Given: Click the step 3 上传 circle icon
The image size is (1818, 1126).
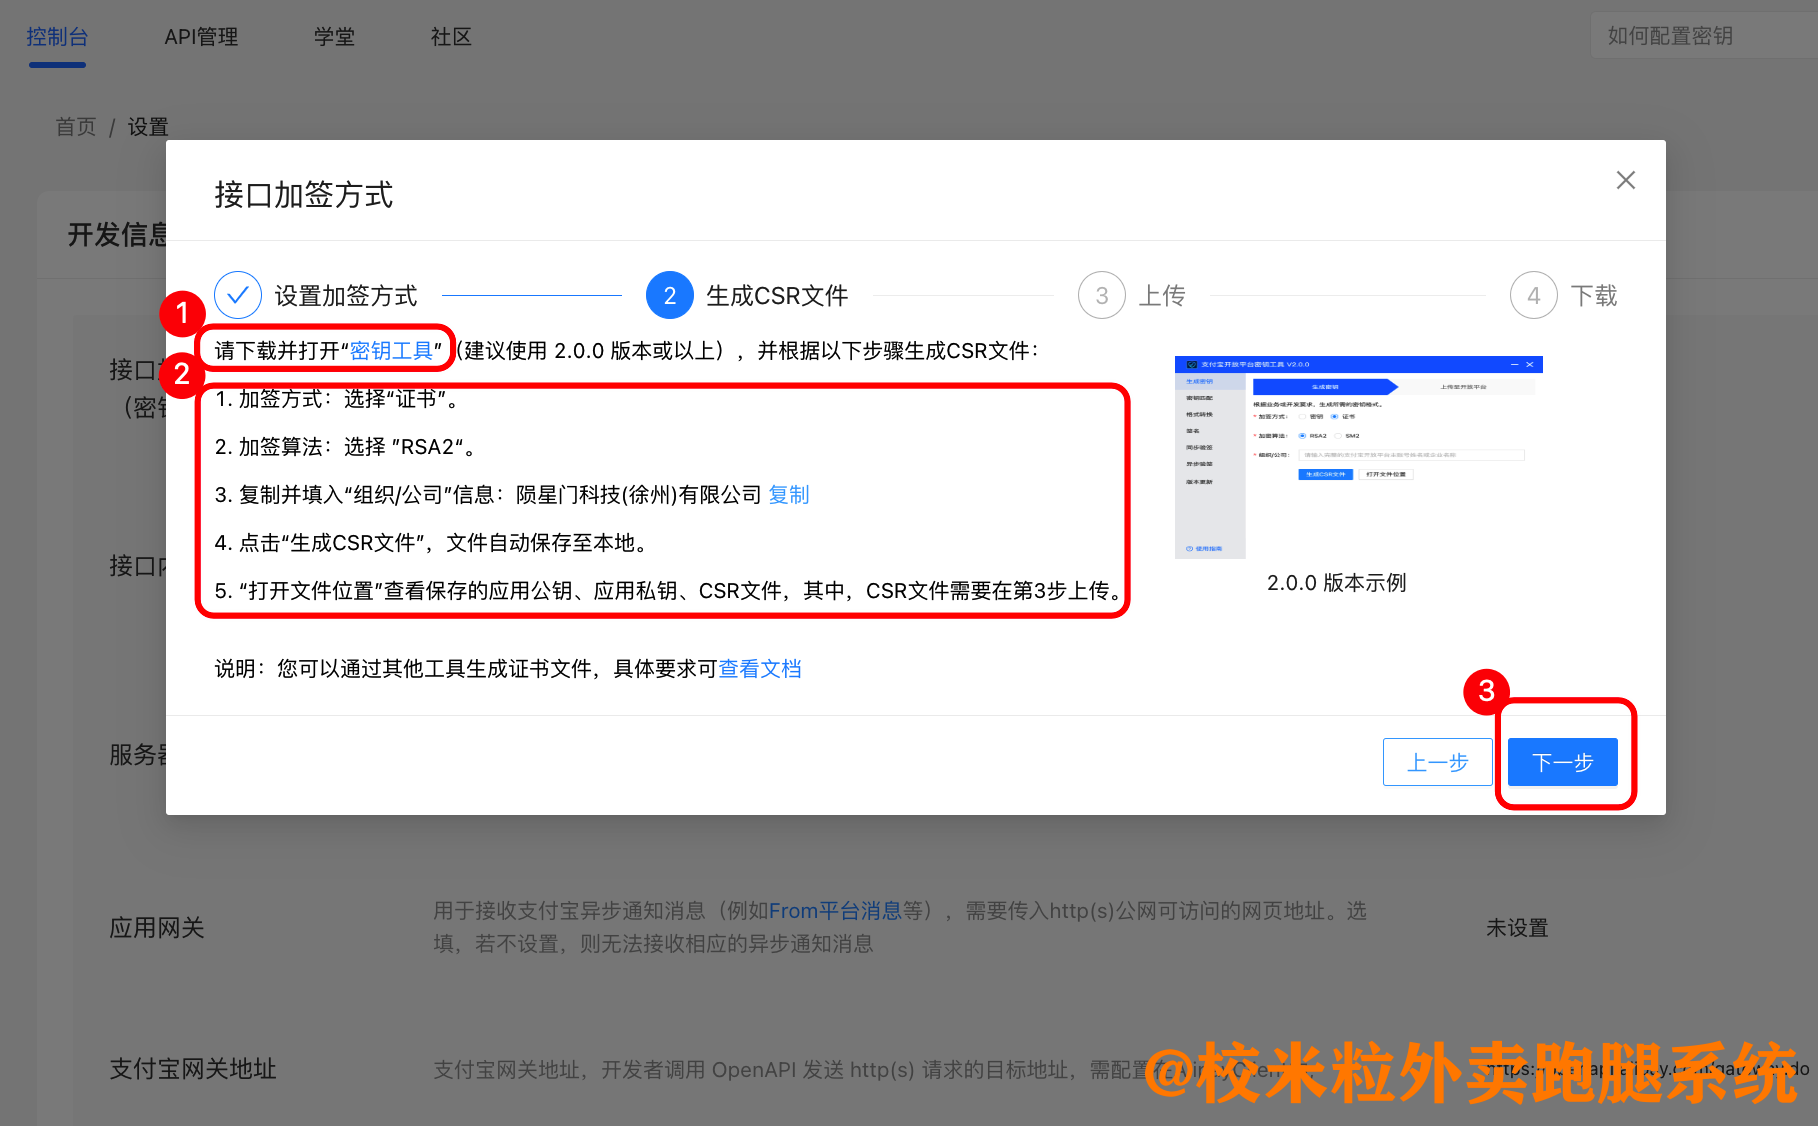Looking at the screenshot, I should click(x=1102, y=295).
